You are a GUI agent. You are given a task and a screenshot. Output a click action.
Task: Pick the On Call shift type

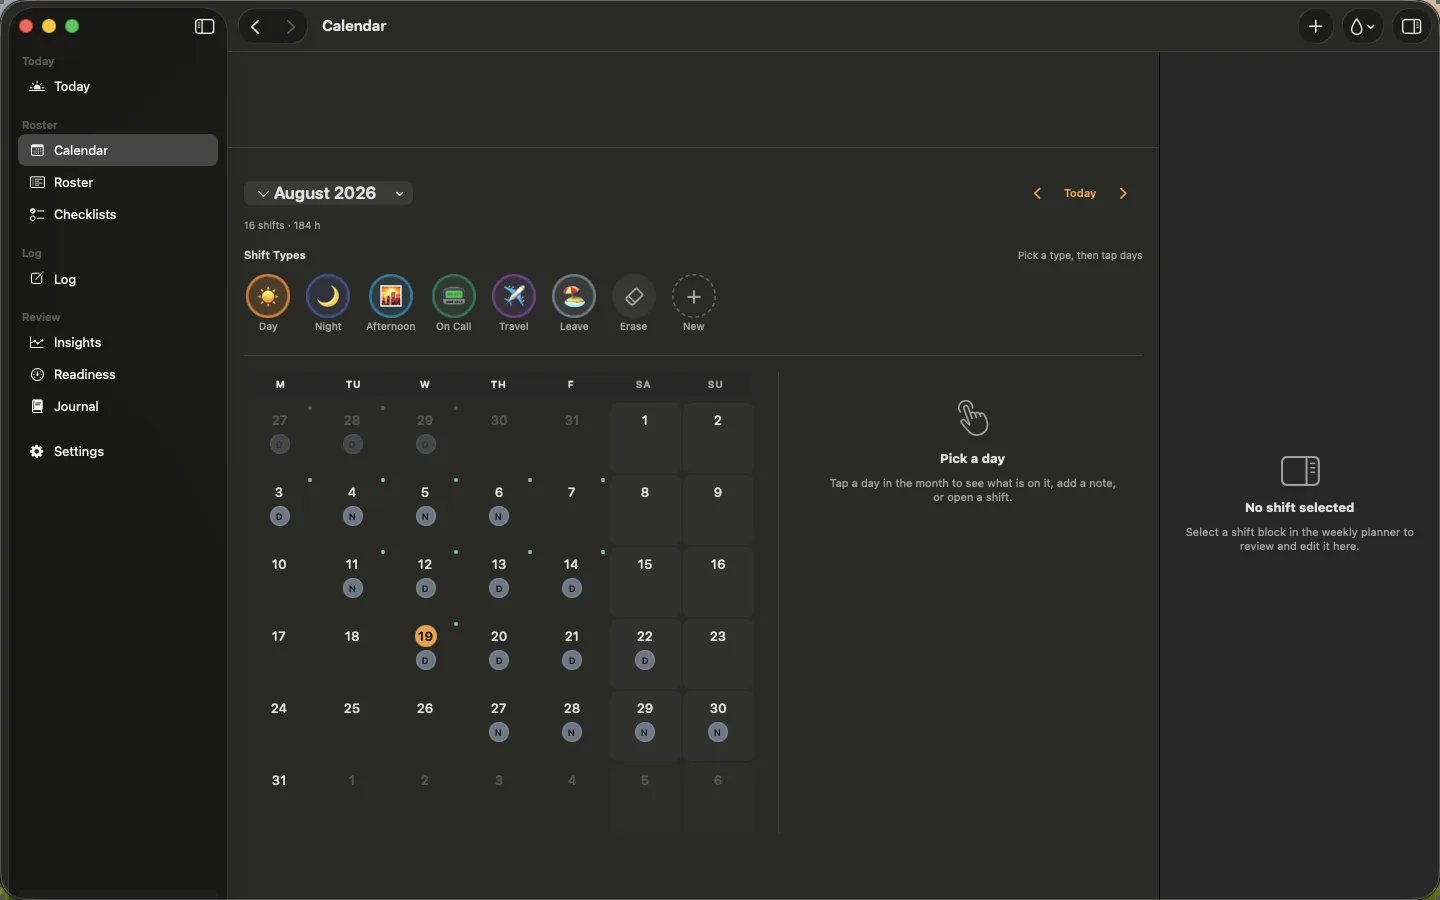coord(454,303)
